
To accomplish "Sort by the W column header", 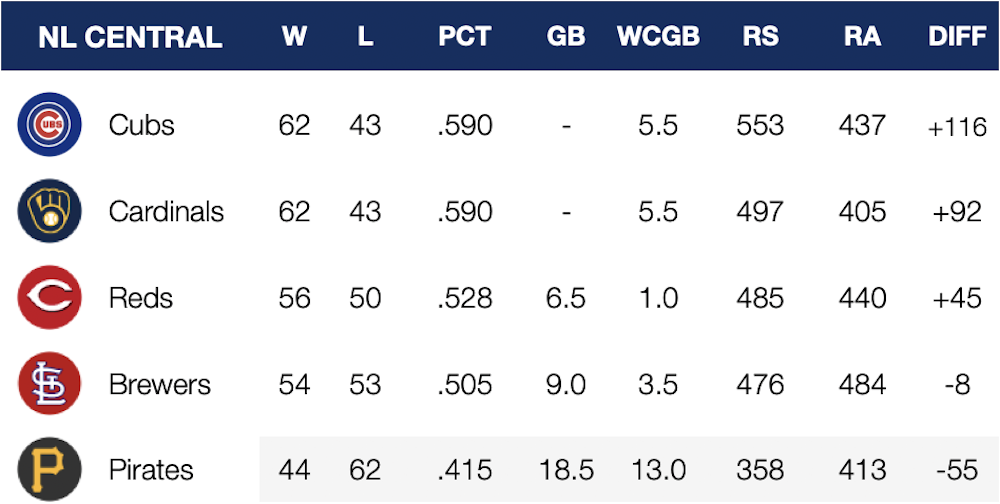I will (294, 37).
